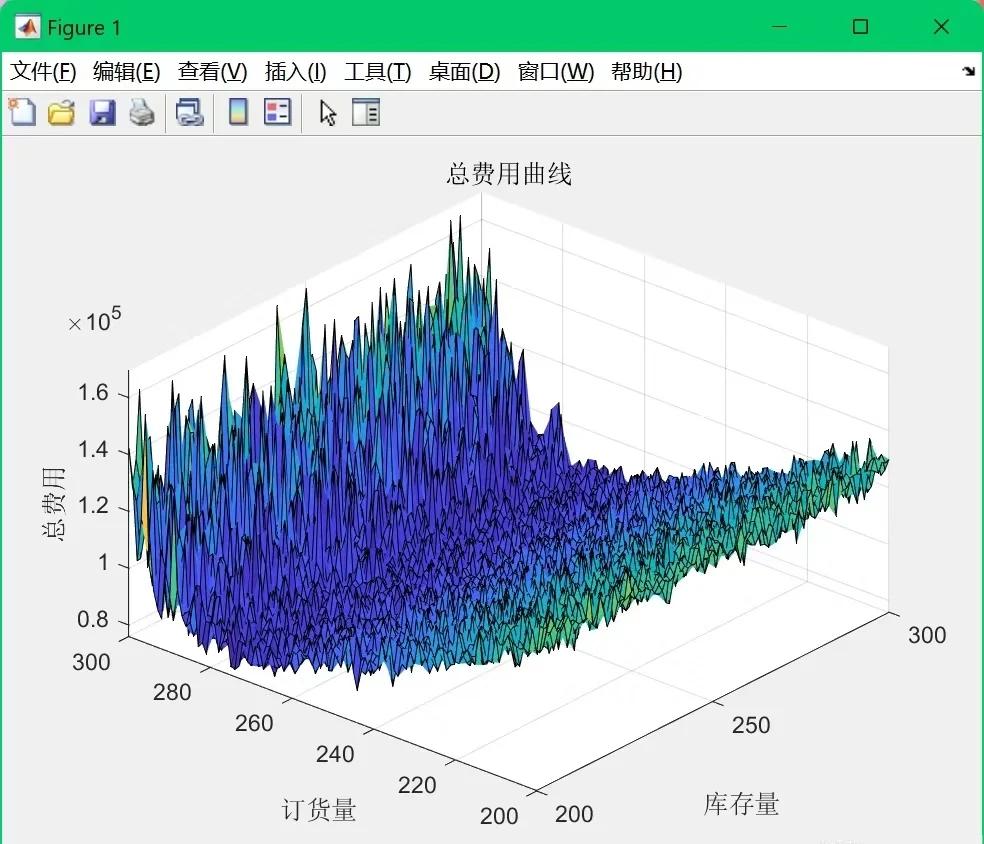Print the figure using the printer icon
The width and height of the screenshot is (984, 844).
pos(141,112)
